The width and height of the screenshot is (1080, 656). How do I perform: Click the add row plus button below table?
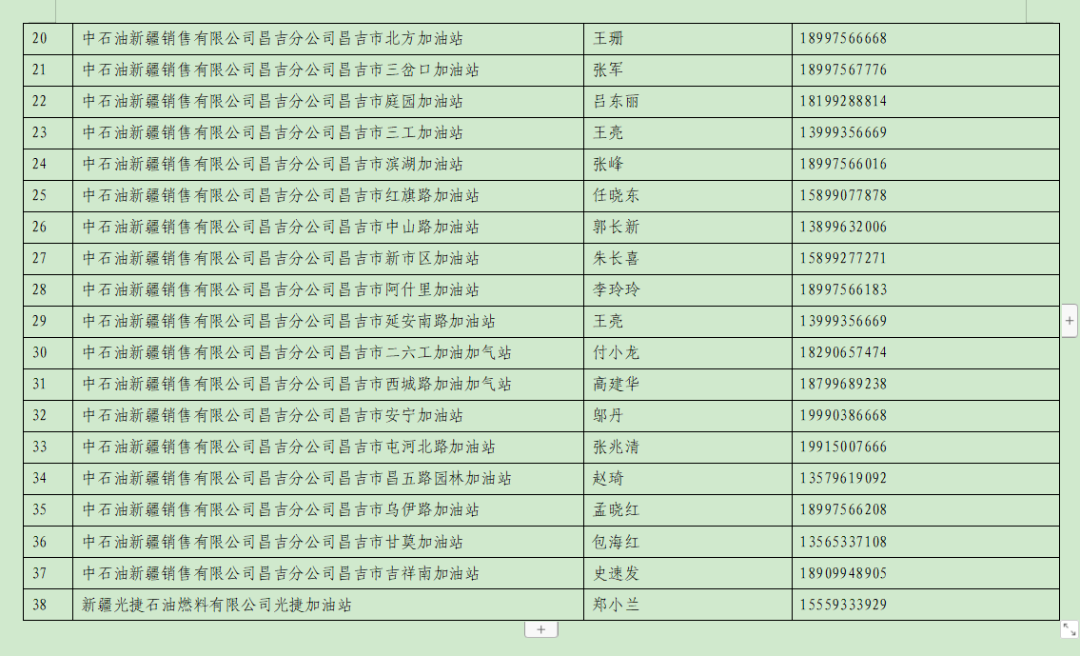click(541, 629)
